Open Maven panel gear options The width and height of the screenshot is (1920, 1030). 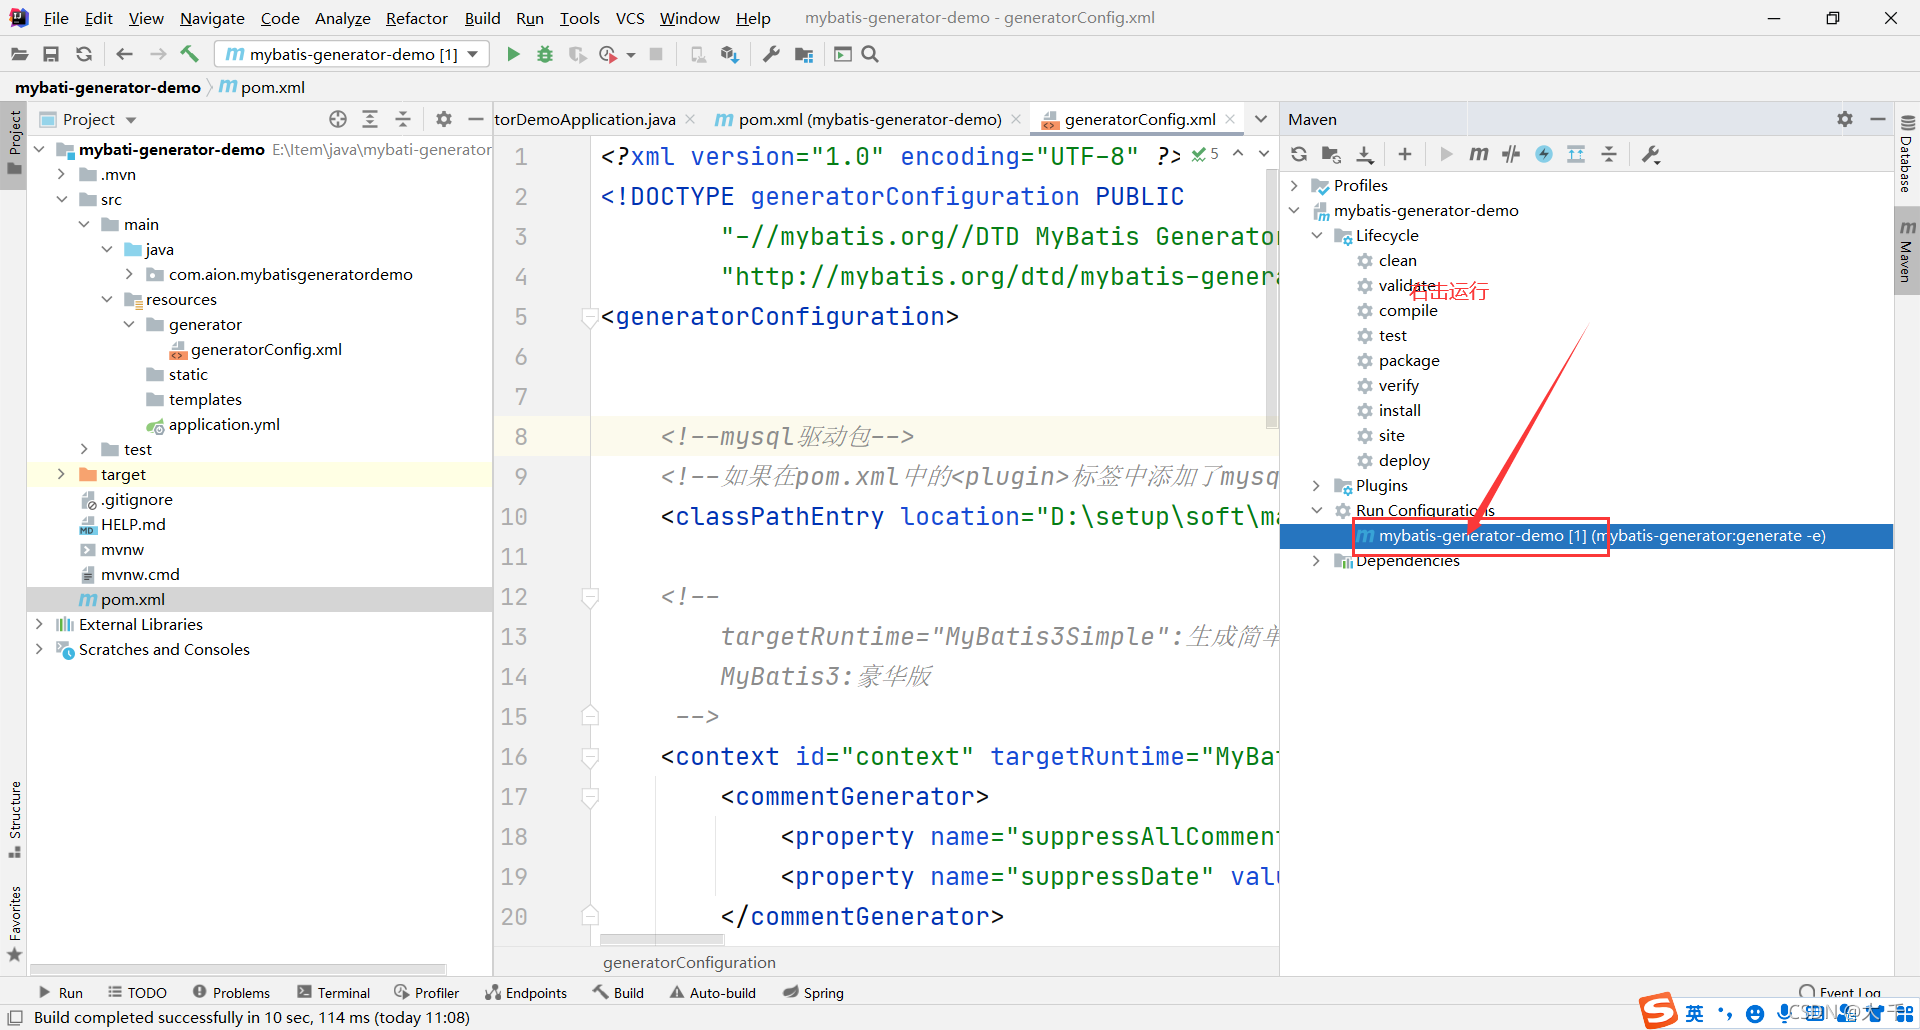pos(1845,119)
